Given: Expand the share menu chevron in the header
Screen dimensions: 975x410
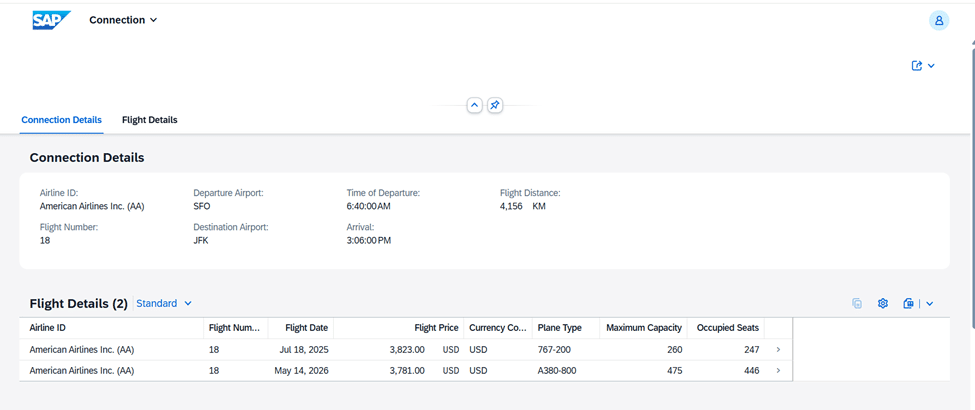Looking at the screenshot, I should tap(932, 66).
